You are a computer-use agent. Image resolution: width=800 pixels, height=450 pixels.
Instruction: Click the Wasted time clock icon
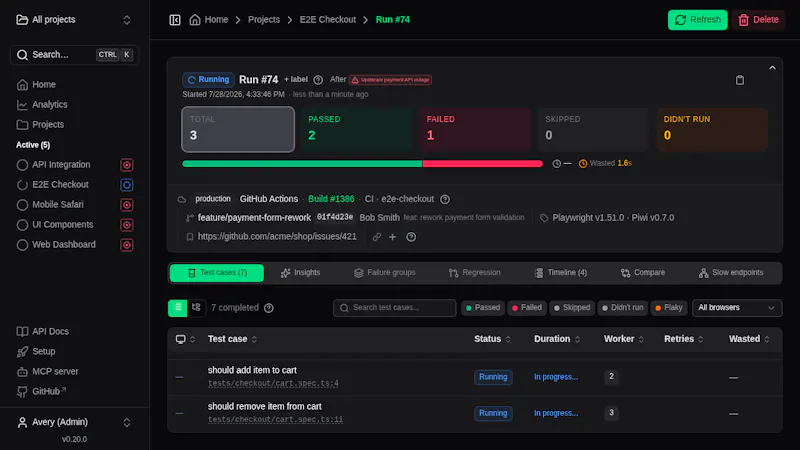point(583,163)
